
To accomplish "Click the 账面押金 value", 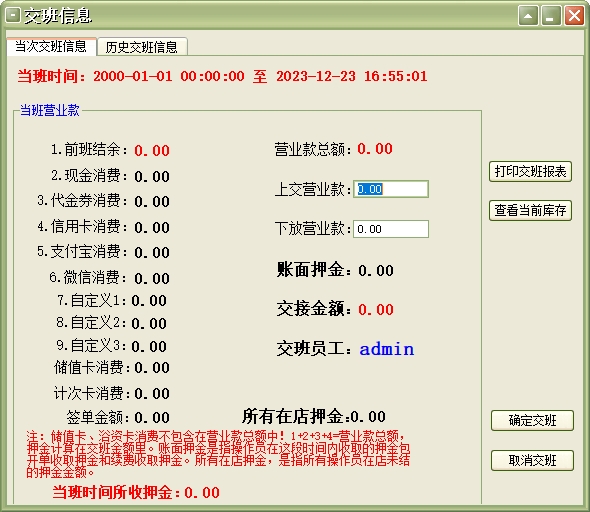I will [376, 270].
